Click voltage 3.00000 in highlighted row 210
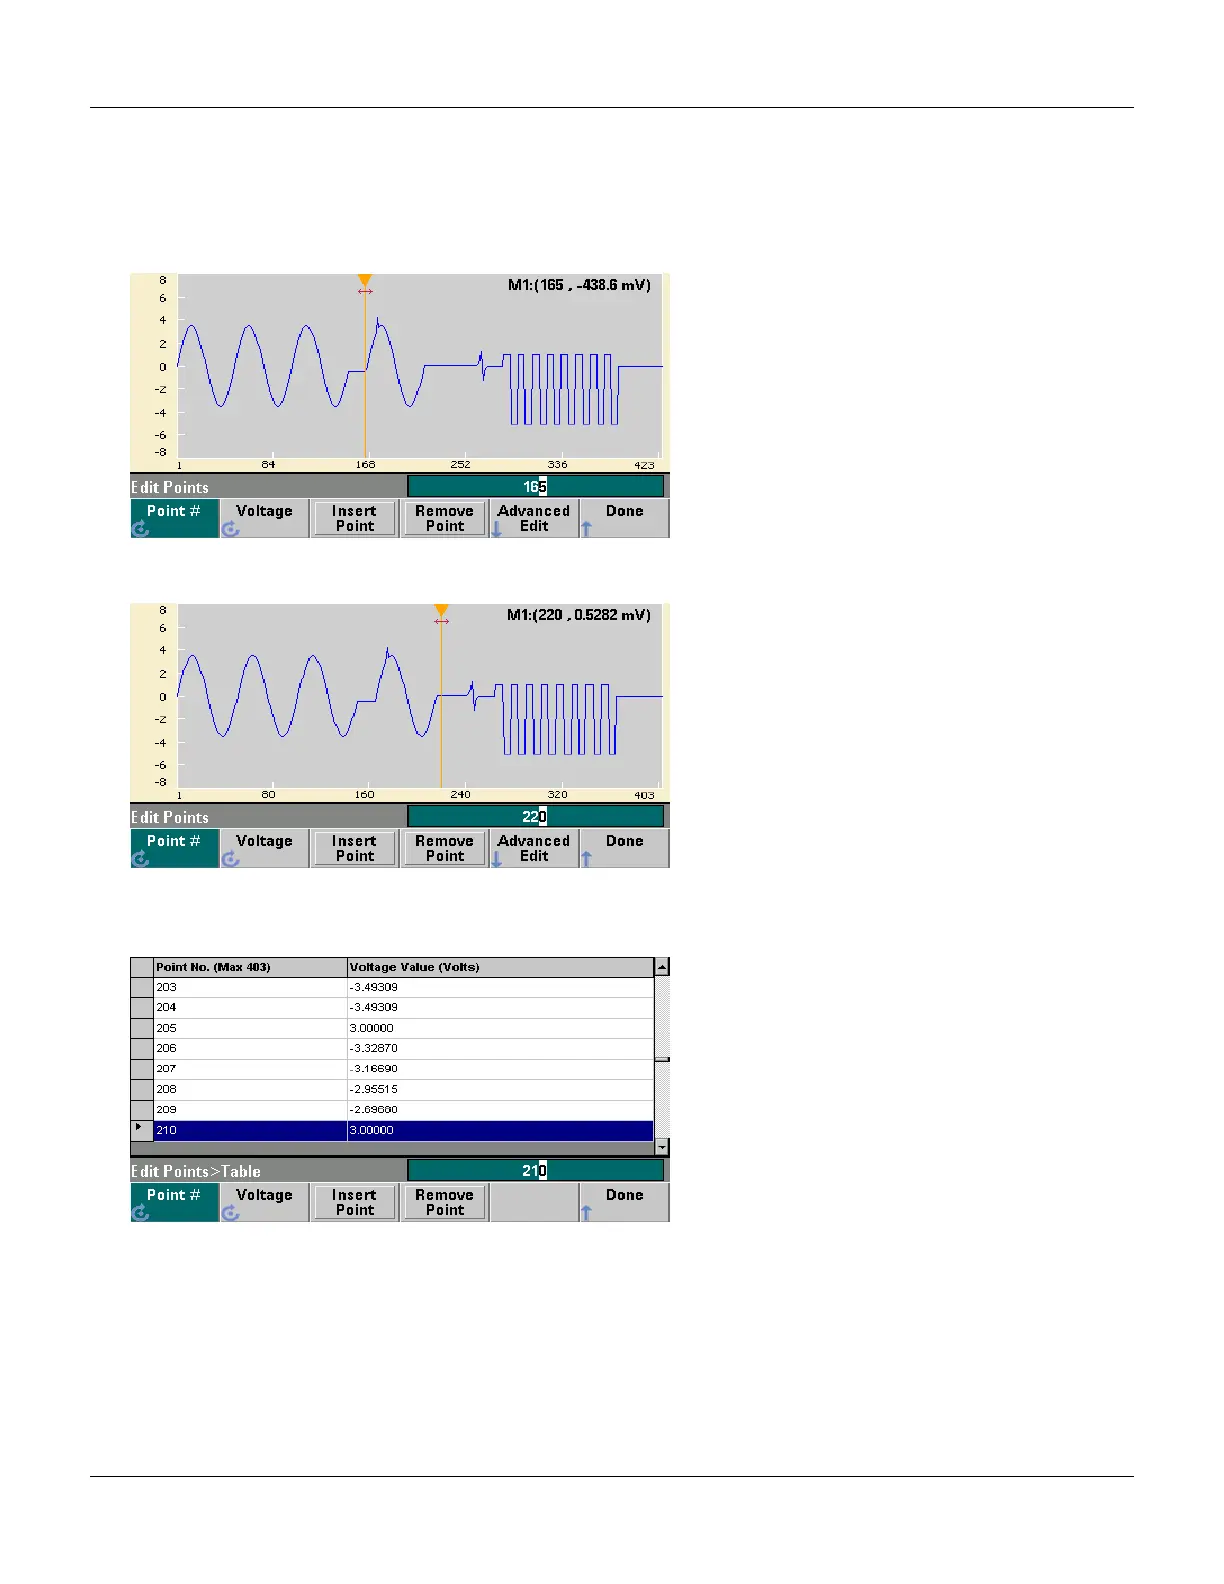Image resolution: width=1224 pixels, height=1584 pixels. point(500,1131)
